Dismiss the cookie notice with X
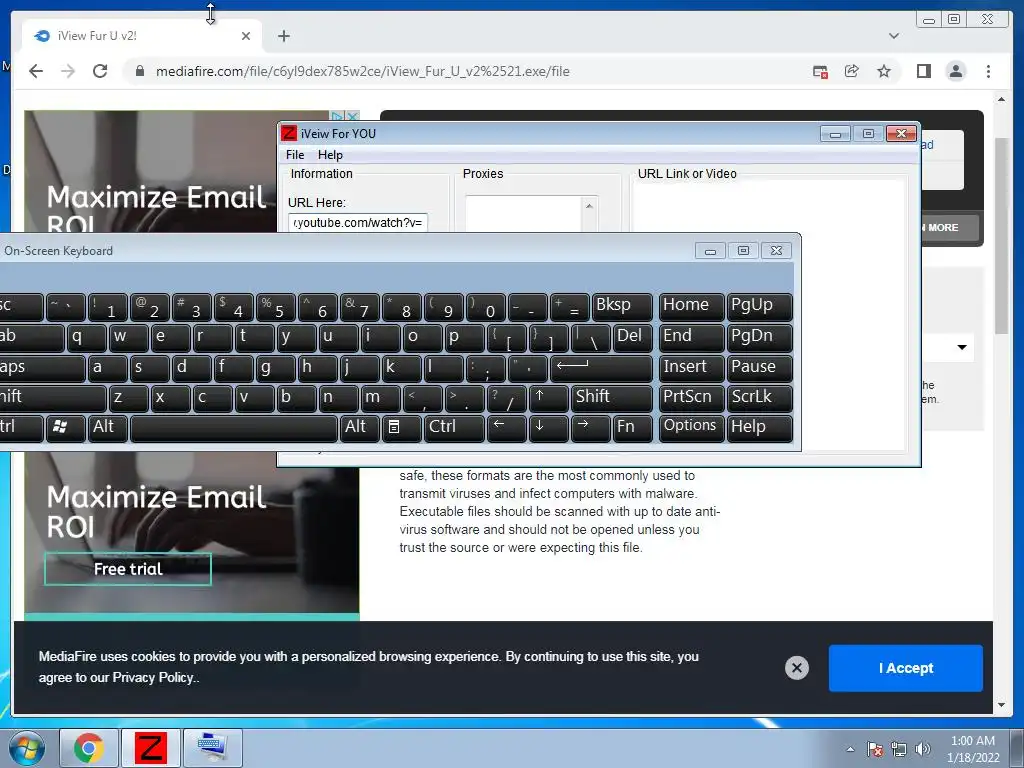 pyautogui.click(x=797, y=668)
